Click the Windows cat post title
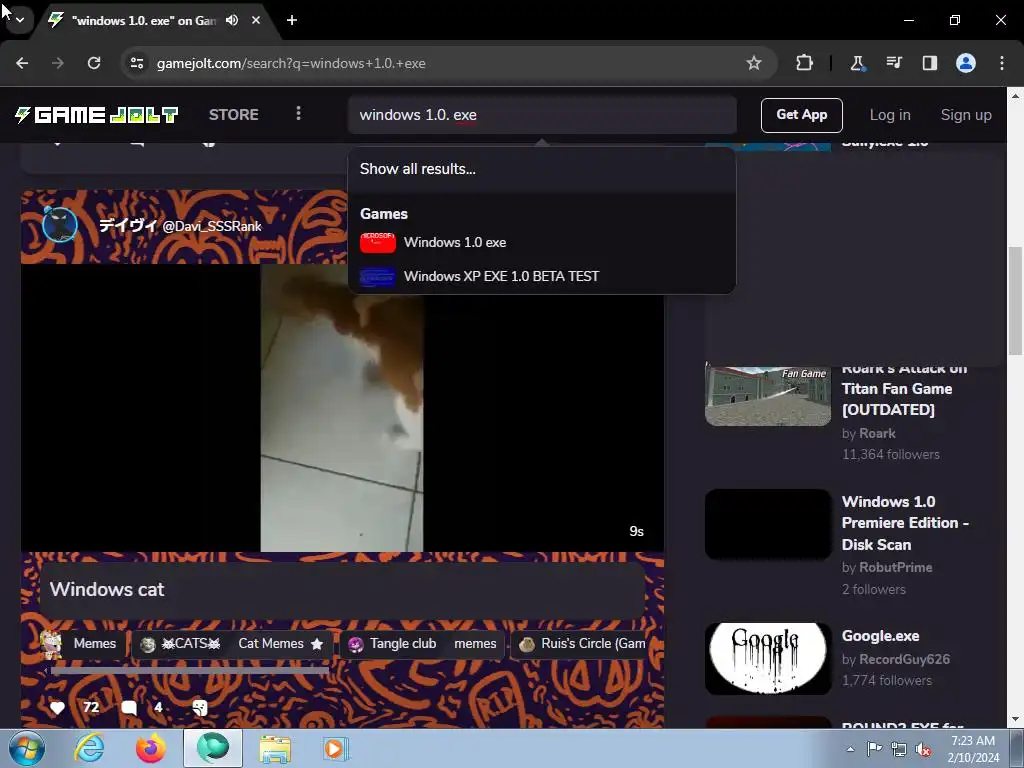The width and height of the screenshot is (1024, 768). [107, 589]
